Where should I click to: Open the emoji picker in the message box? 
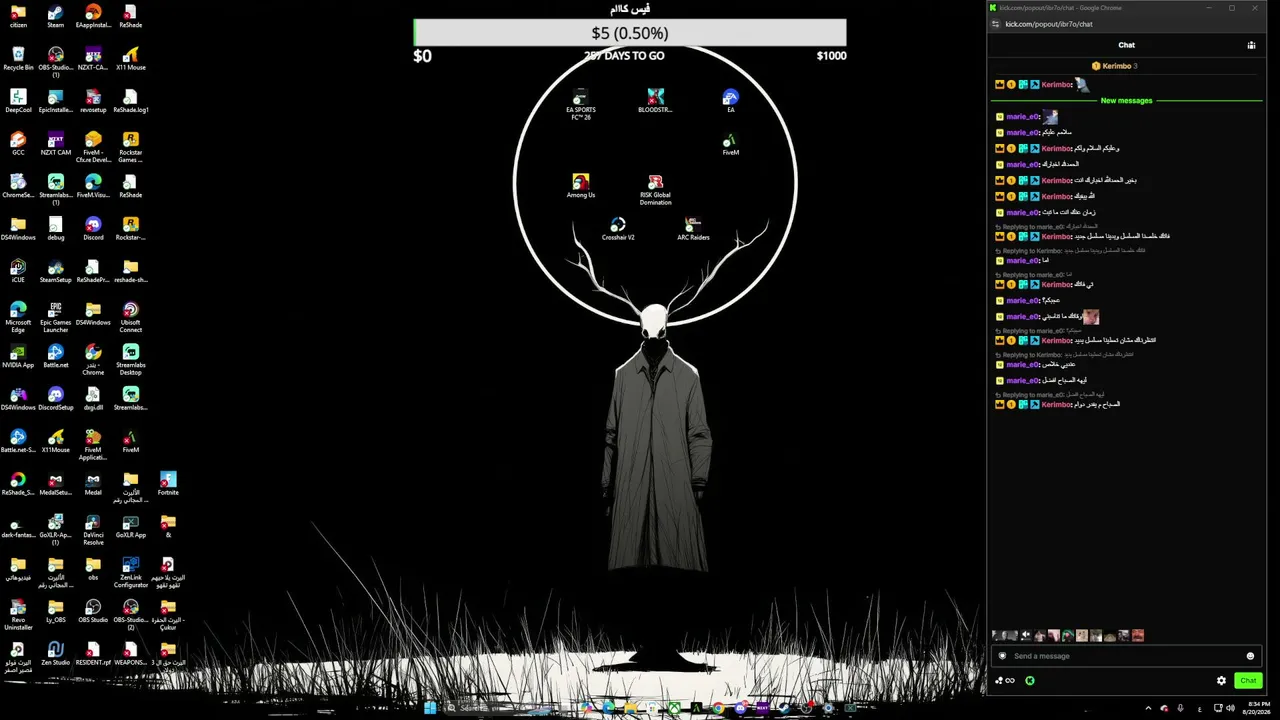tap(1250, 656)
